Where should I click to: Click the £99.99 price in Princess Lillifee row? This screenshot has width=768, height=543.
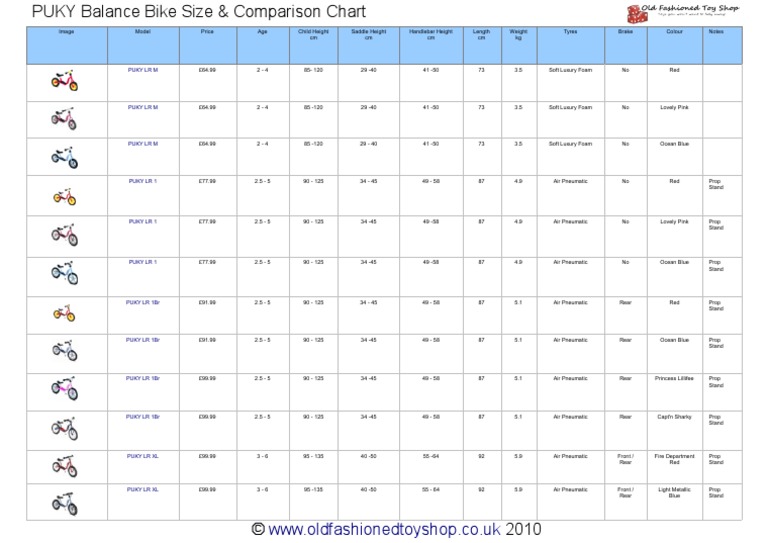coord(207,378)
